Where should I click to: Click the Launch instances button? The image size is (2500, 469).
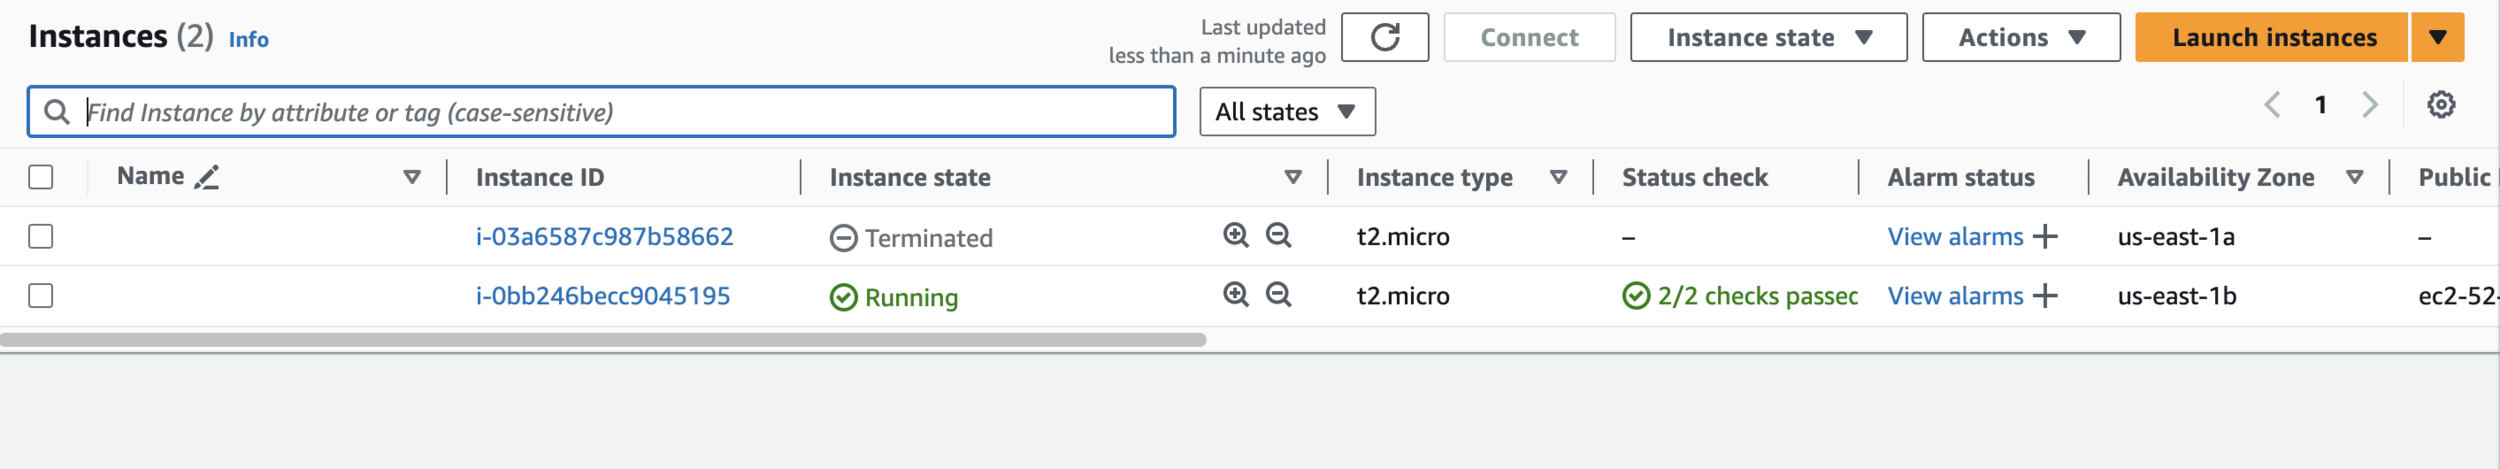click(x=2272, y=38)
